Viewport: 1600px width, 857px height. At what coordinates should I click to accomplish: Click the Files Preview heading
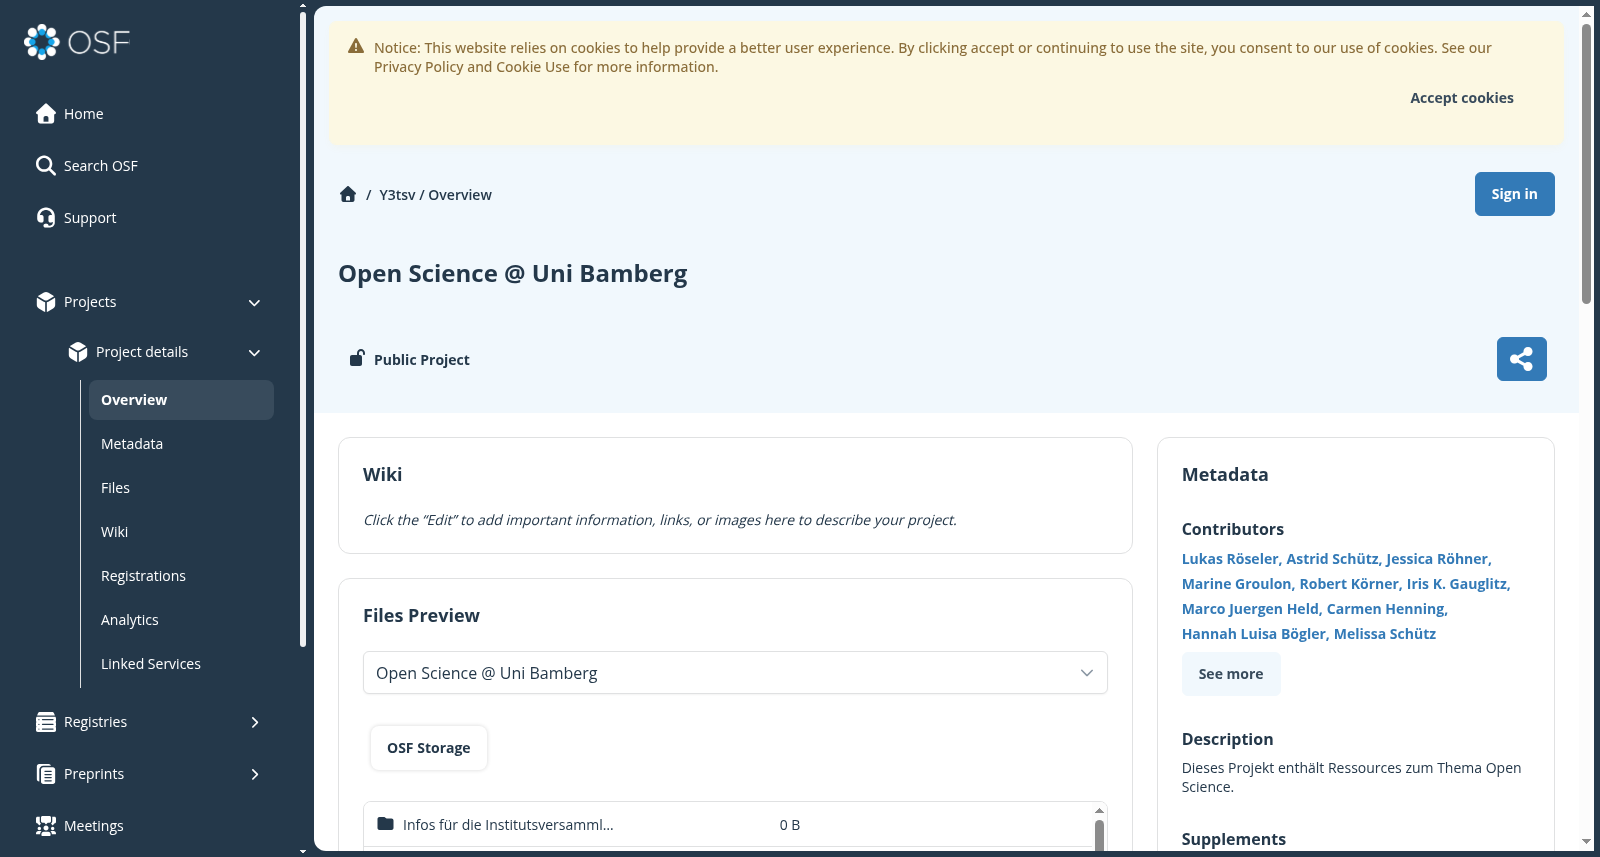421,616
